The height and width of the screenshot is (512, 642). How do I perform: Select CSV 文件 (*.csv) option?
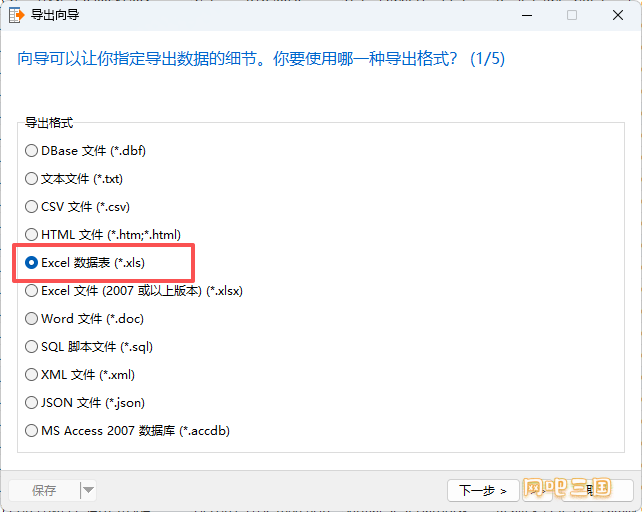77,206
